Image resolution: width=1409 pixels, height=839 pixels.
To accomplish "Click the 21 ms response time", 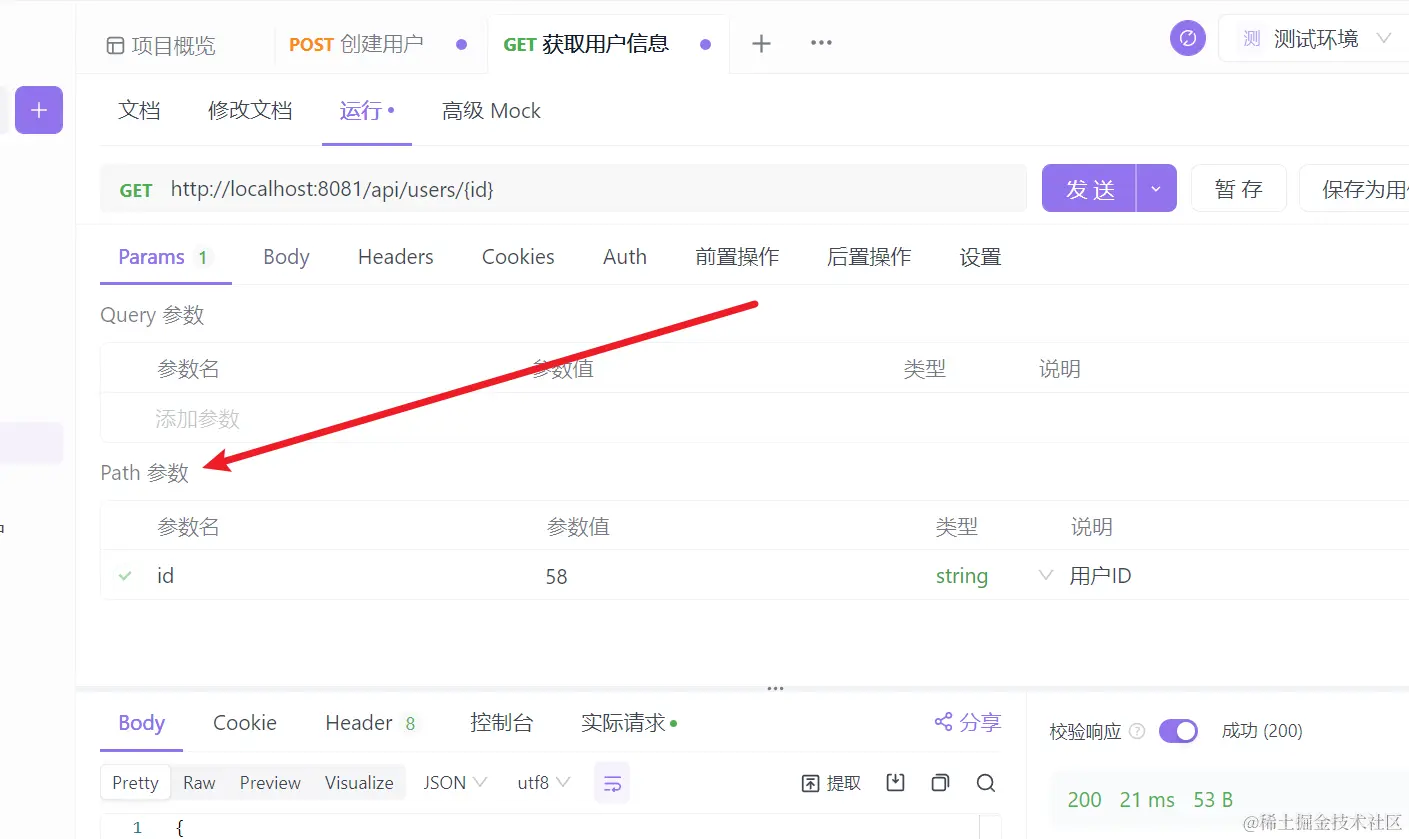I will [x=1147, y=800].
